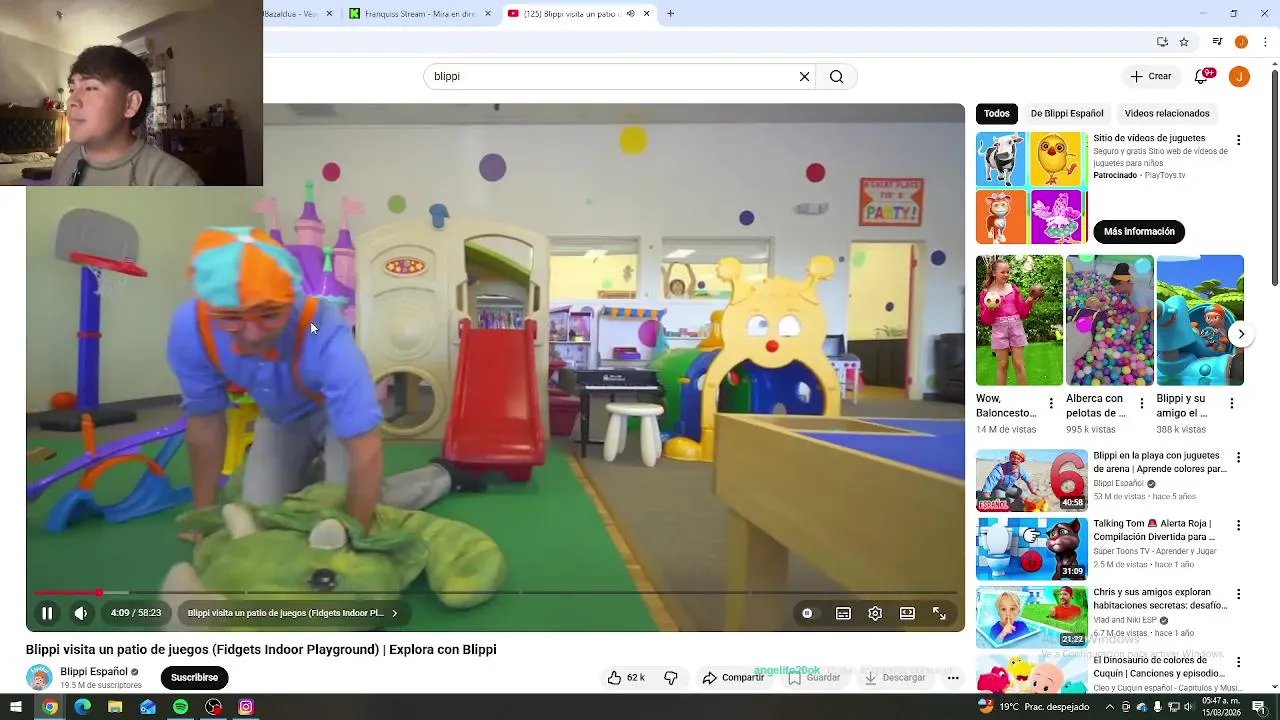This screenshot has height=720, width=1280.
Task: Open options for 'Talking Tom' video
Action: [1238, 525]
